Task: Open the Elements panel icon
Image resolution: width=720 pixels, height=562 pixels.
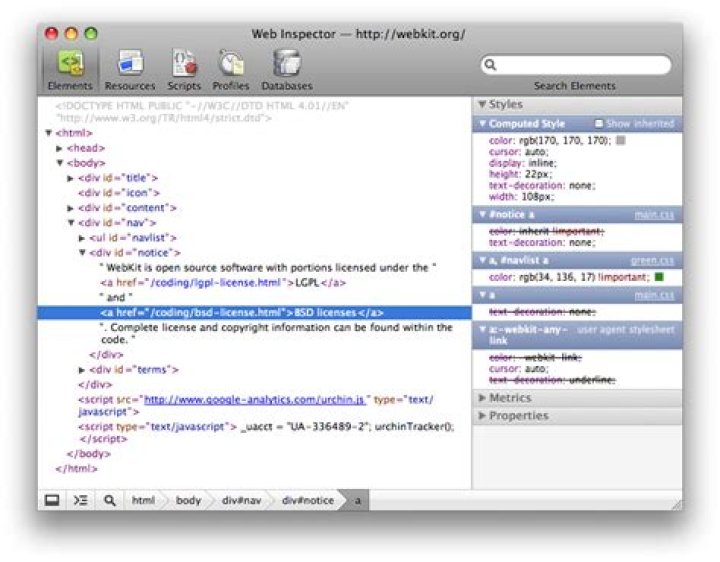Action: [x=70, y=63]
